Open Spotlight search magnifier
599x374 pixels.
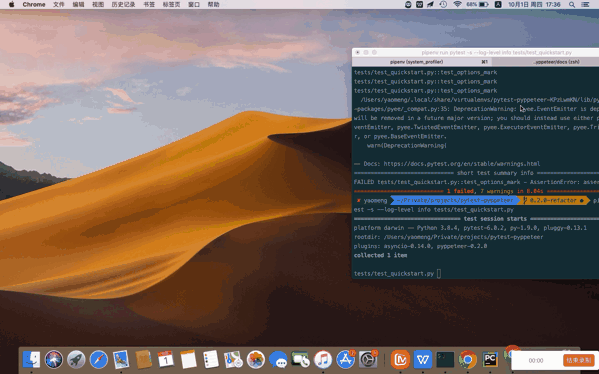[572, 5]
